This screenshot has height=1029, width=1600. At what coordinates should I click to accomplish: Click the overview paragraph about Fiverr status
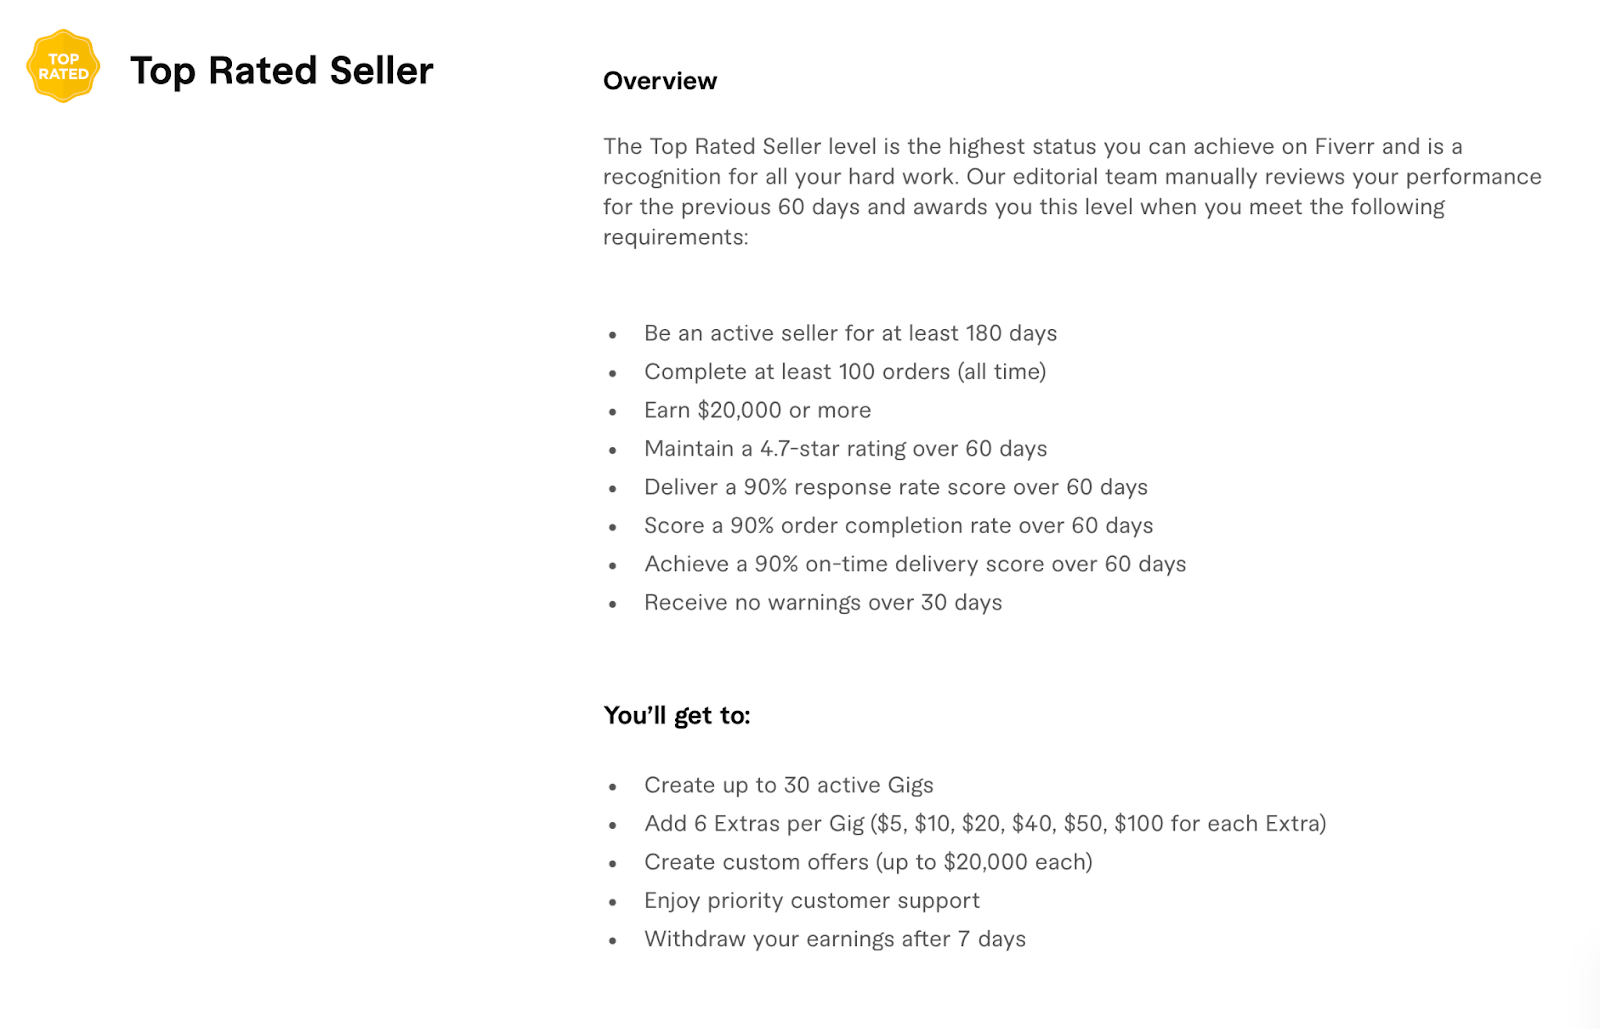(x=1072, y=191)
